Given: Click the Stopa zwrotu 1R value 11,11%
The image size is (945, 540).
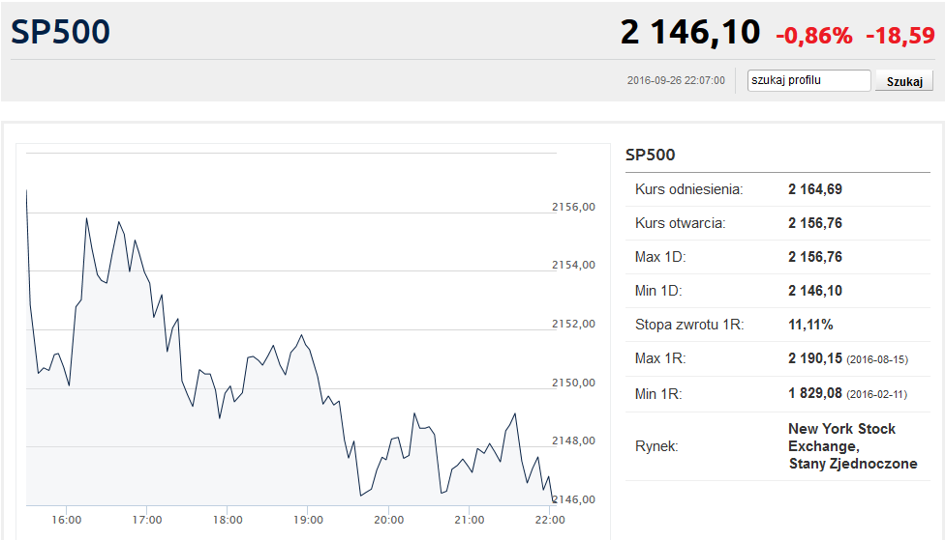Looking at the screenshot, I should [x=811, y=324].
